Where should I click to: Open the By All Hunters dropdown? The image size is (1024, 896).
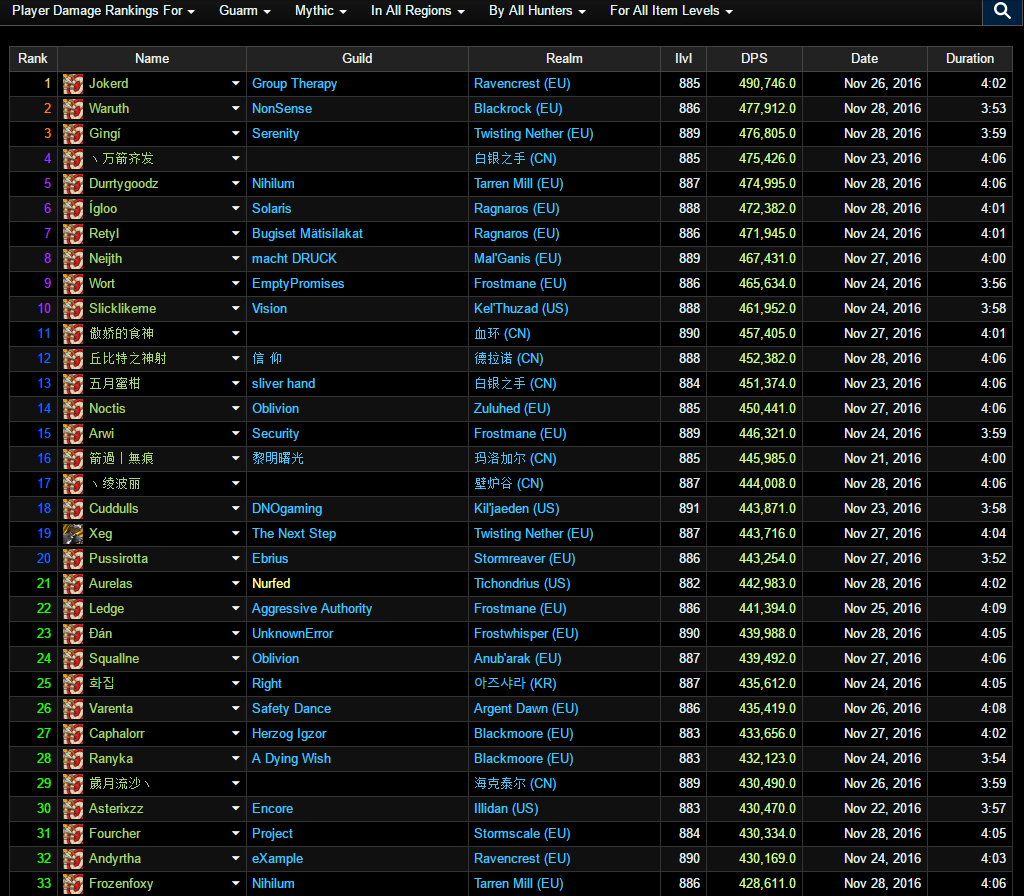pos(537,10)
